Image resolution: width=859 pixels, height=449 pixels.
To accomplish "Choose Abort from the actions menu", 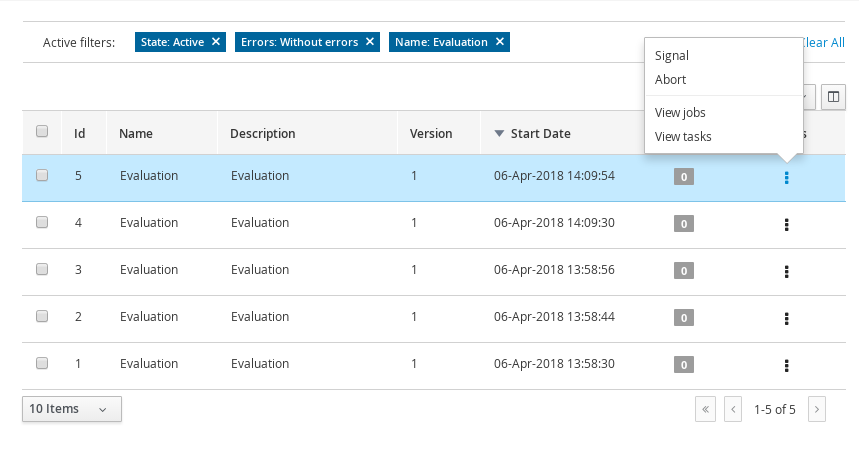I will click(x=670, y=80).
